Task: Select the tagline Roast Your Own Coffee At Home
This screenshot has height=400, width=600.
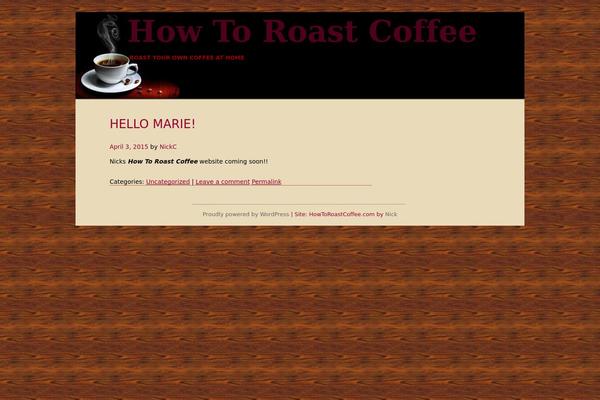Action: coord(187,58)
